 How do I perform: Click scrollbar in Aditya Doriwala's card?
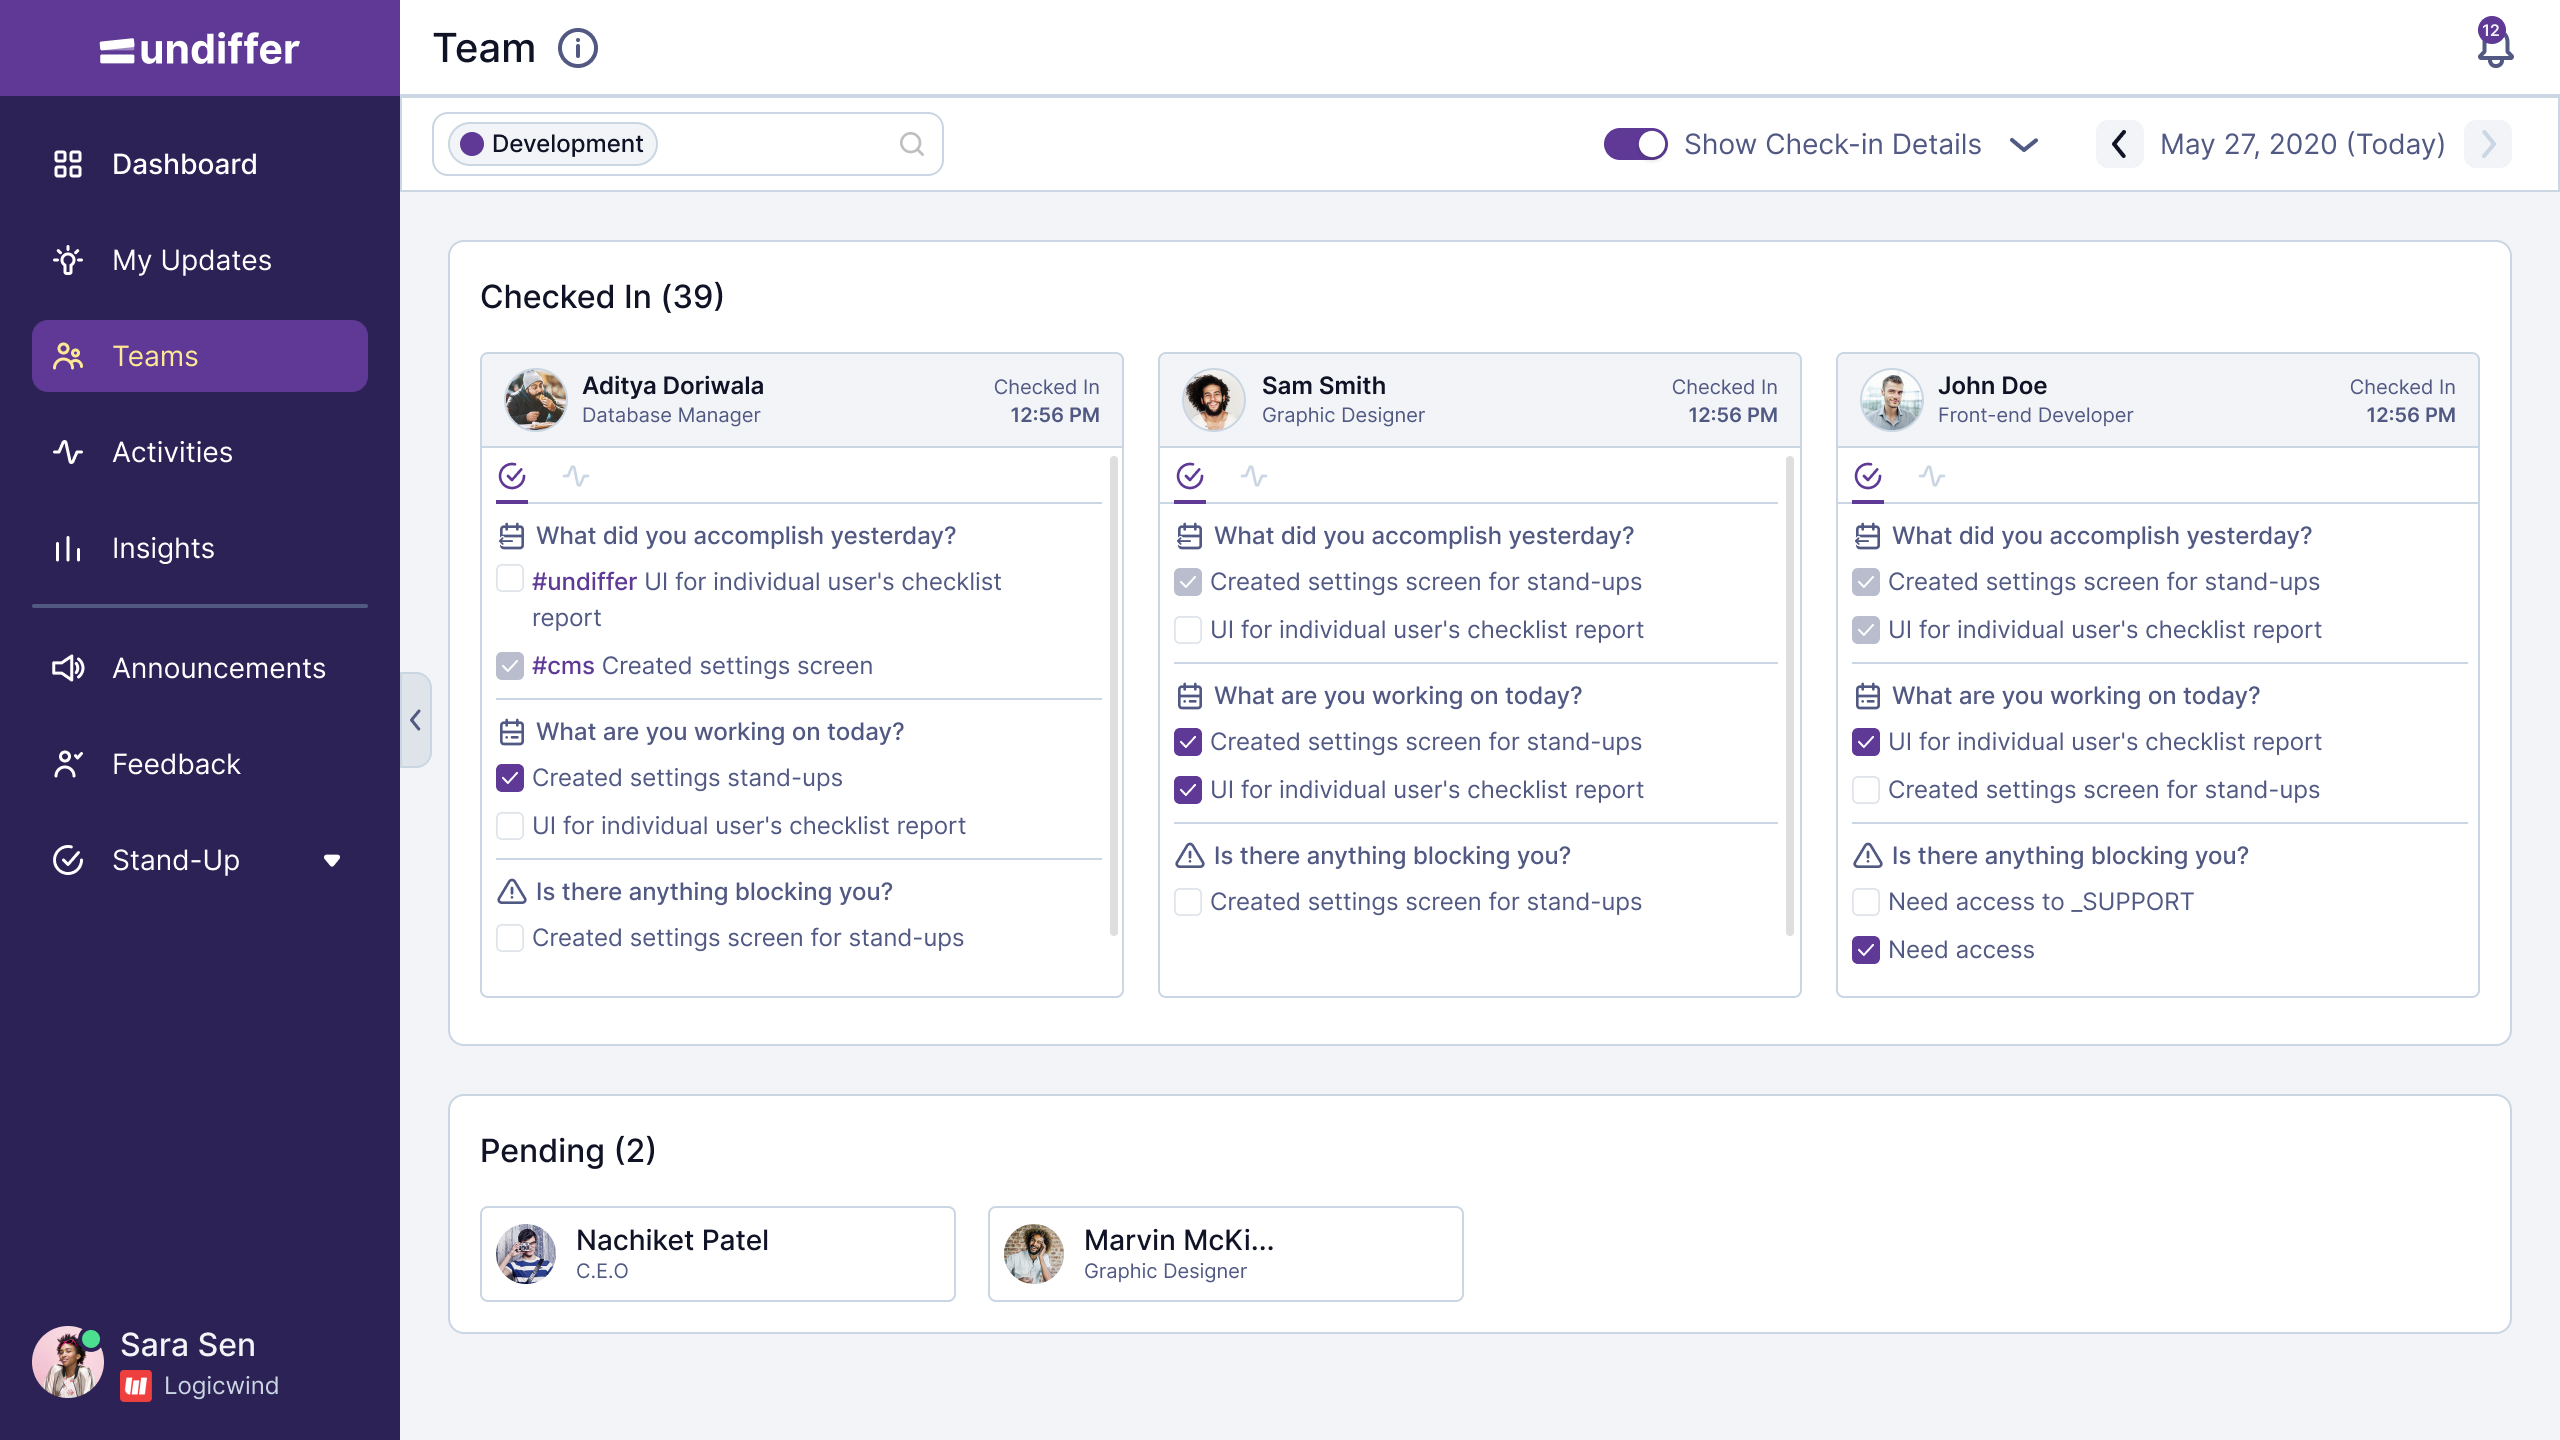(1113, 696)
